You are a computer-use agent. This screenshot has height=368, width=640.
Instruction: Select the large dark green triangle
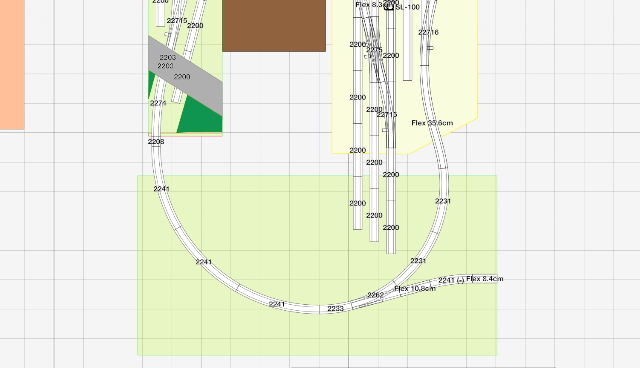coord(201,117)
